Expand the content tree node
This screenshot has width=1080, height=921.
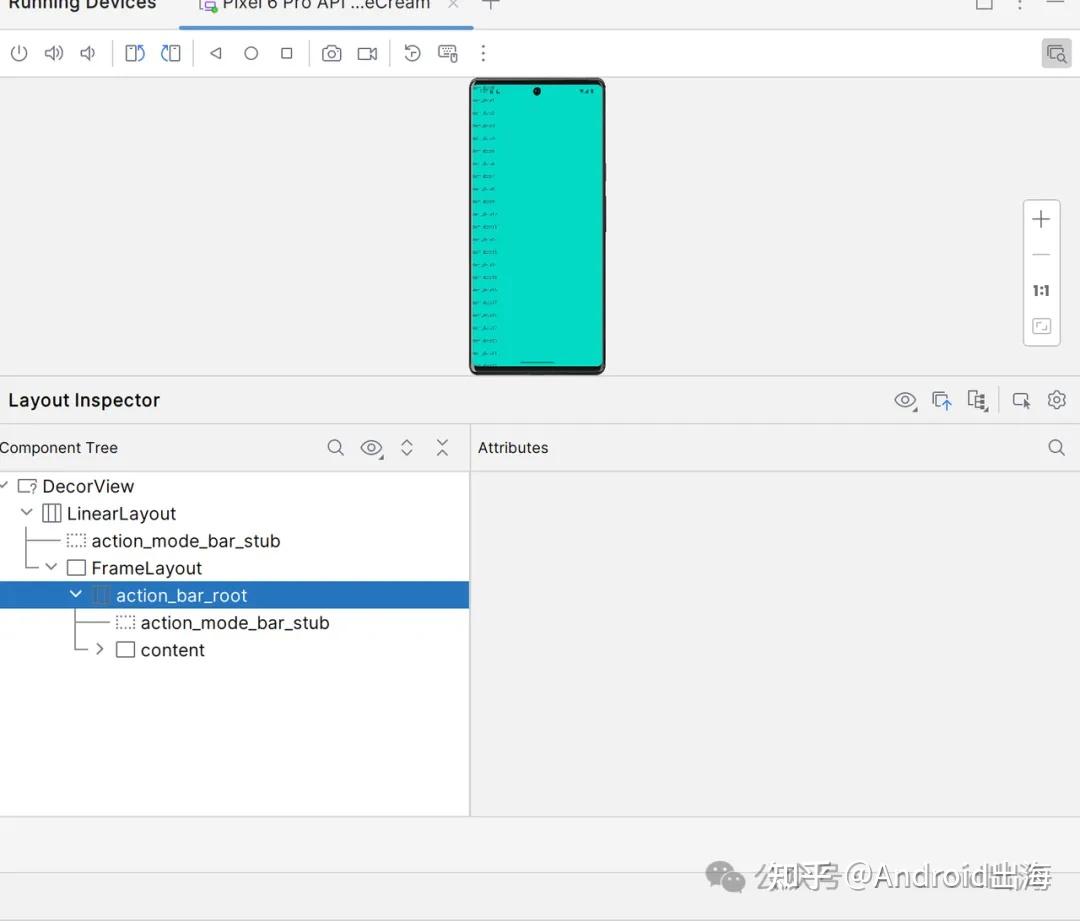100,650
